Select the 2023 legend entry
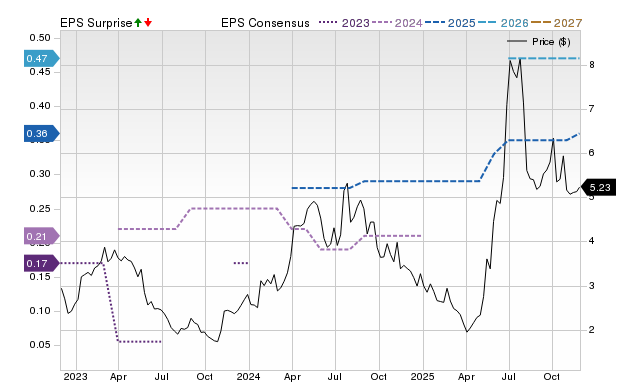The image size is (640, 382). 344,23
